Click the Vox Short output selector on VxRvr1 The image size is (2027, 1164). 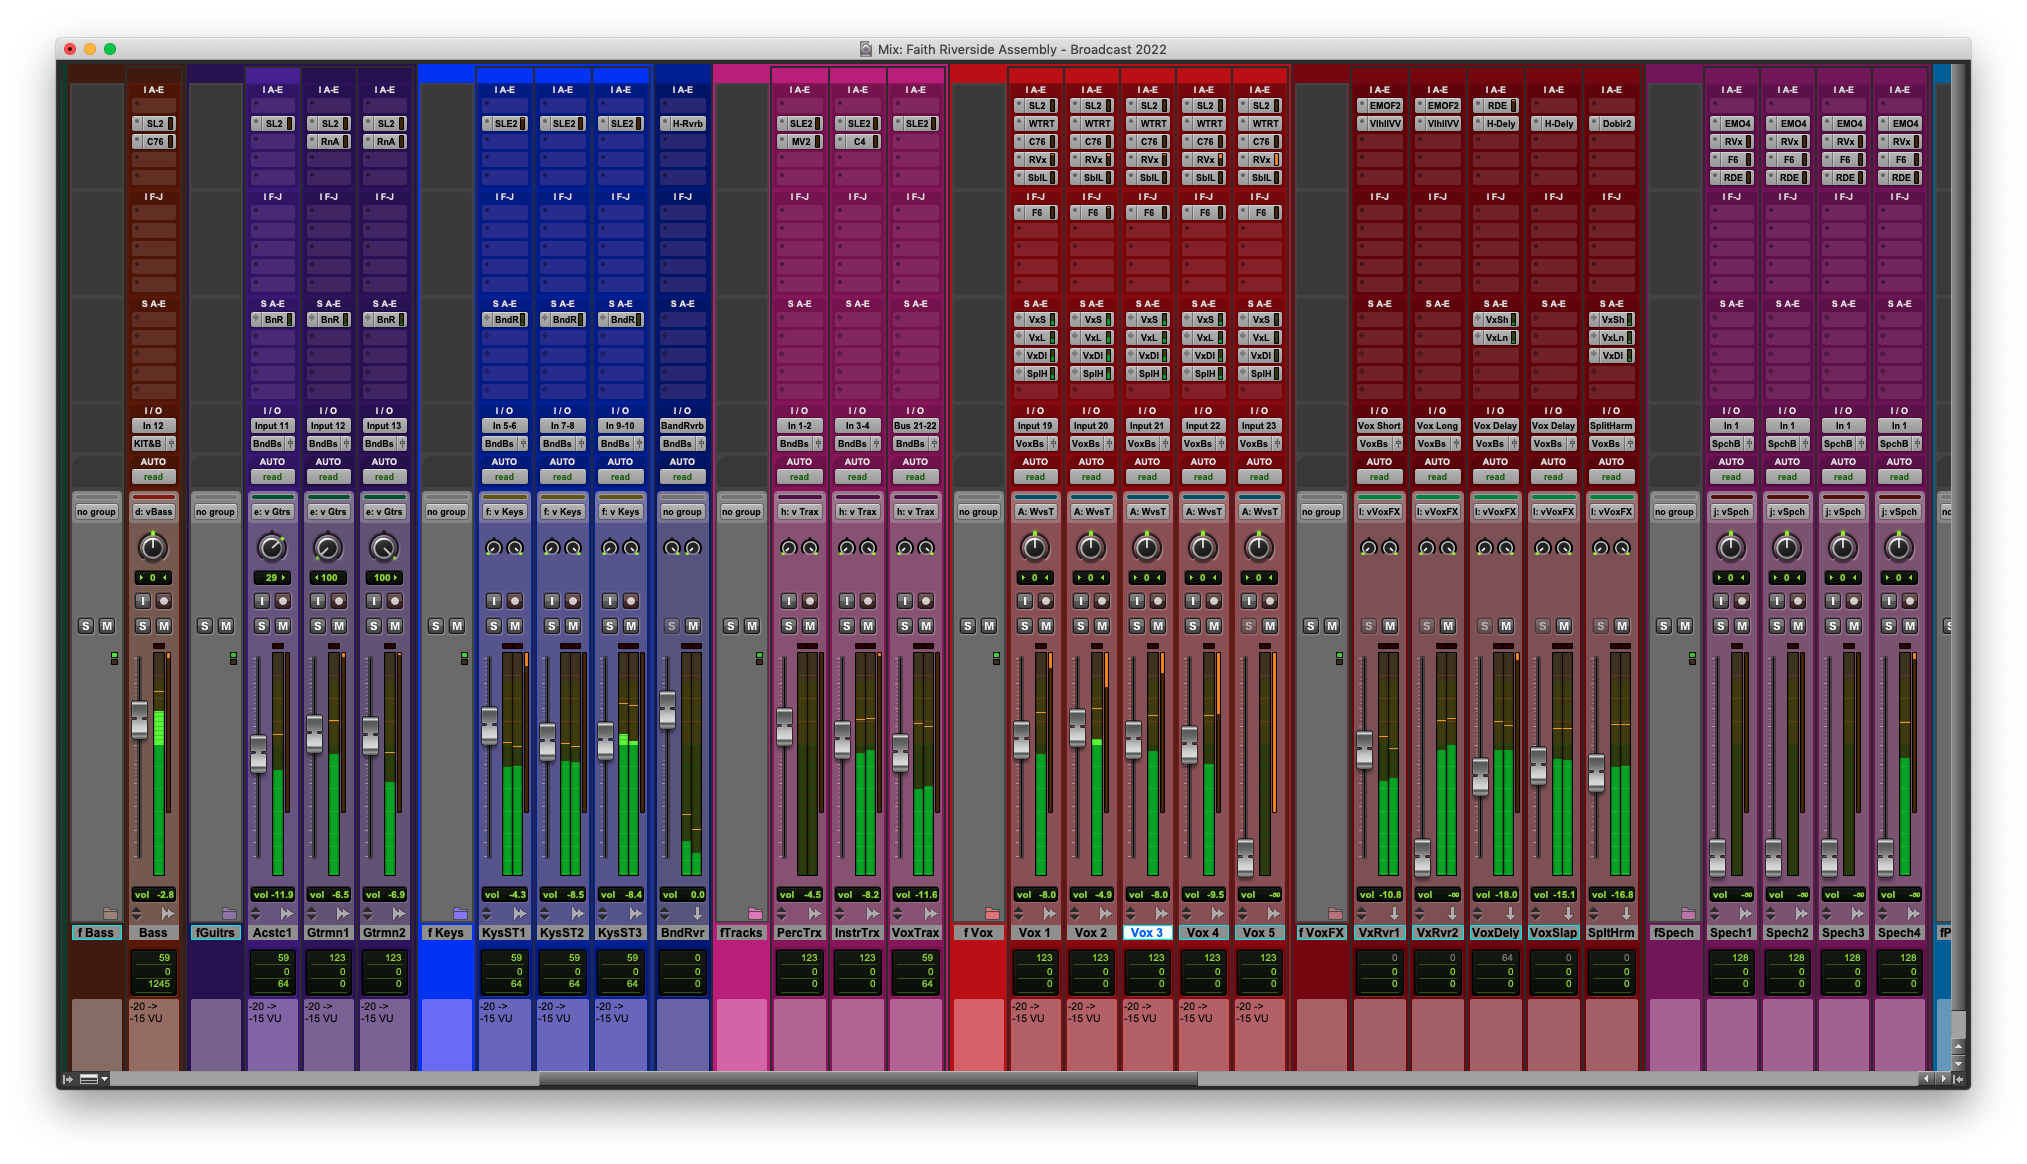click(x=1379, y=425)
